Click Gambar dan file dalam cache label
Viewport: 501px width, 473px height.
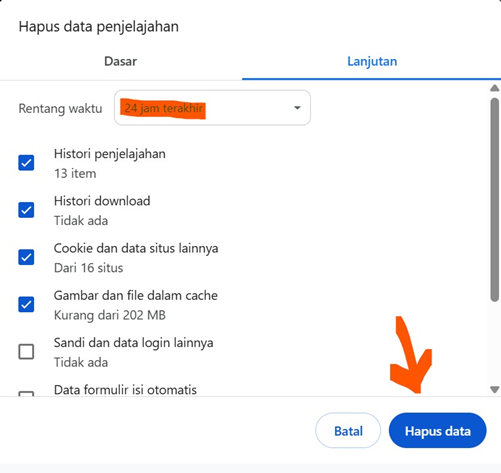coord(136,296)
